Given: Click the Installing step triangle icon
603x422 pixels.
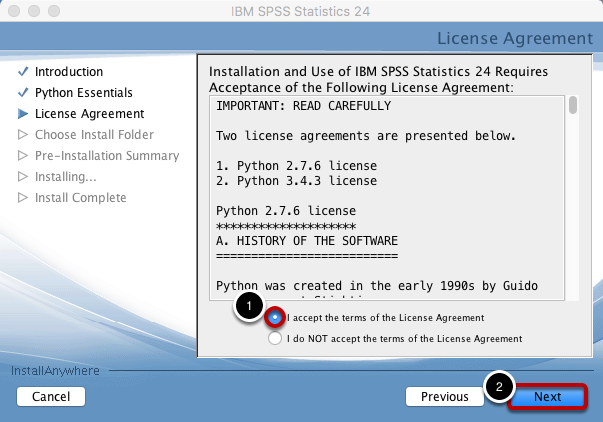Looking at the screenshot, I should tap(23, 177).
